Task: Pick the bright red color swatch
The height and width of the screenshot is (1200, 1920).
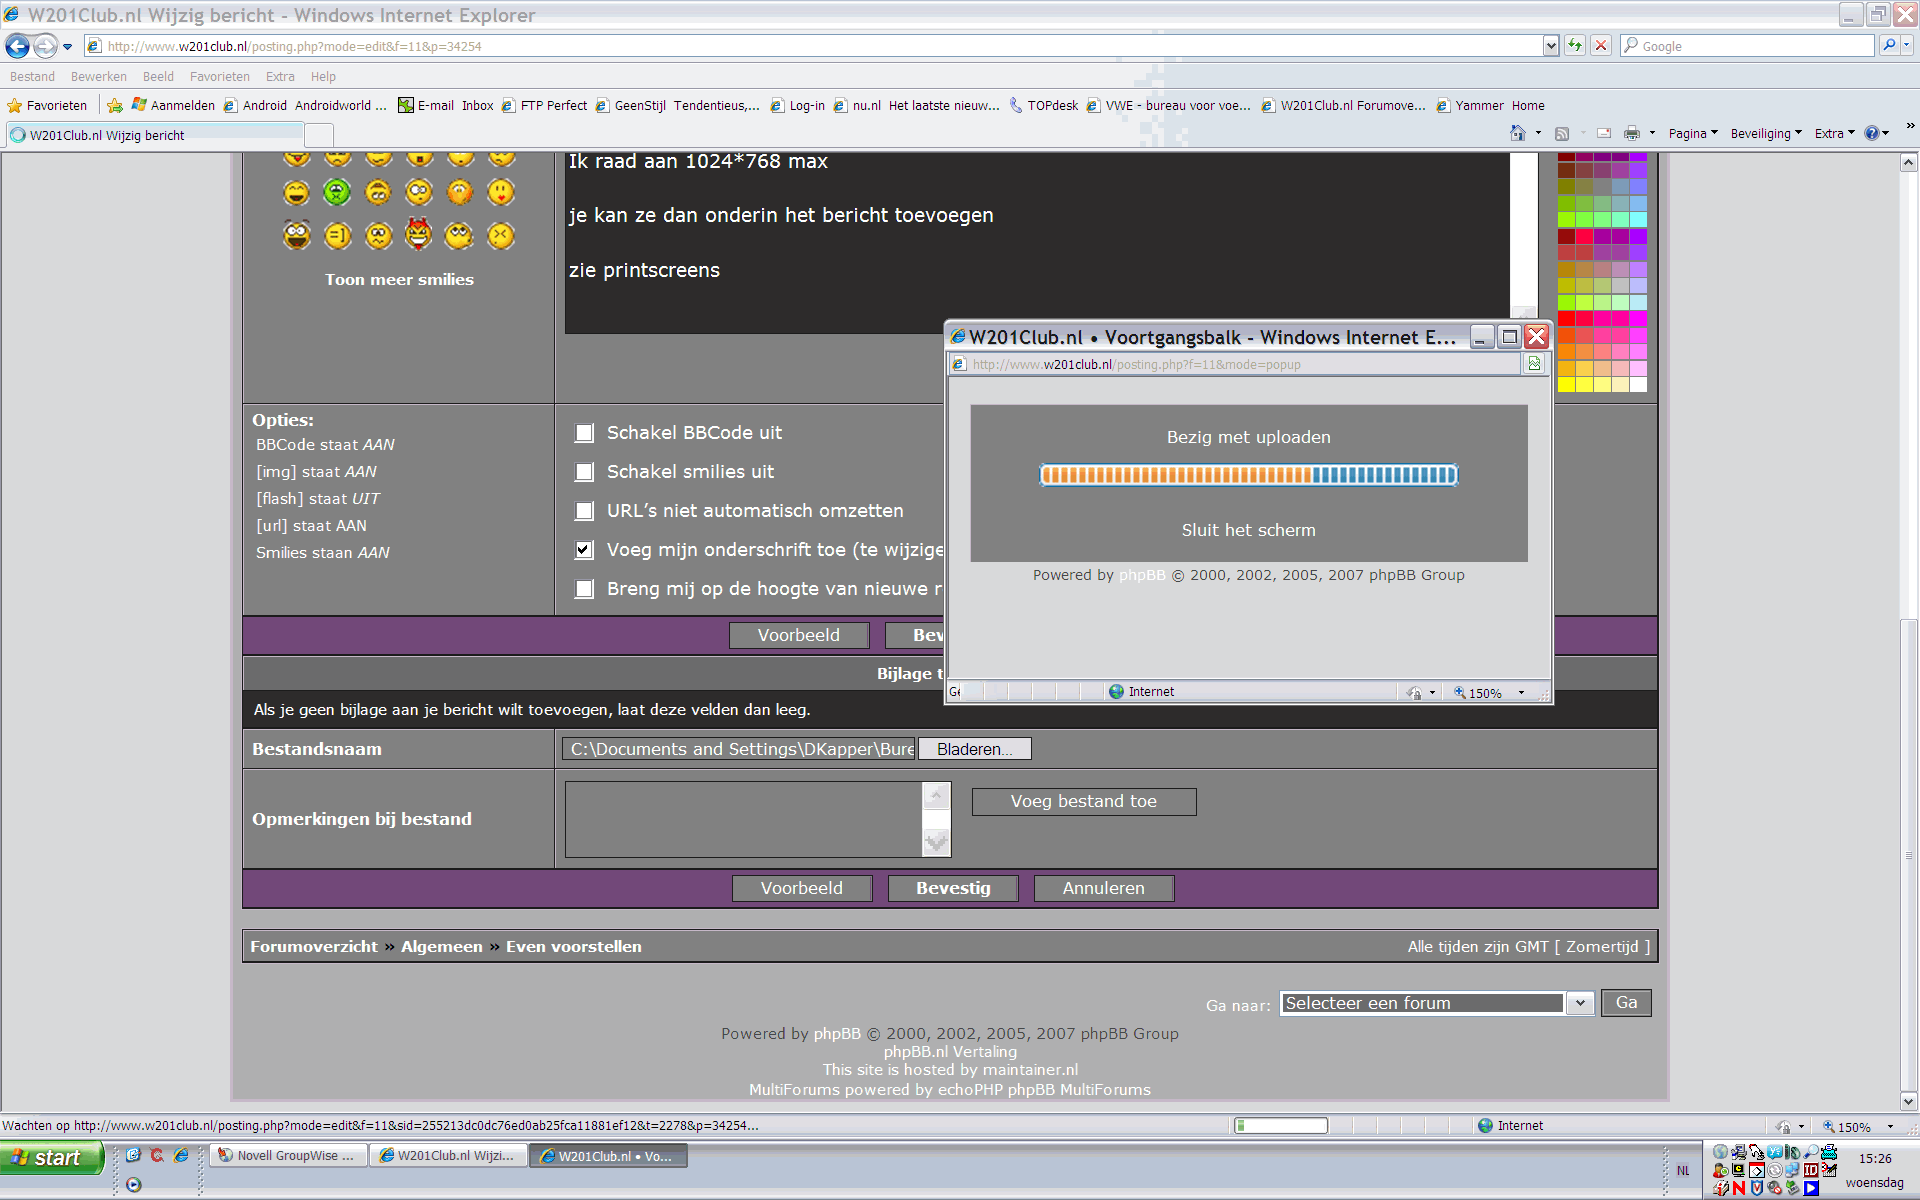Action: coord(1566,318)
